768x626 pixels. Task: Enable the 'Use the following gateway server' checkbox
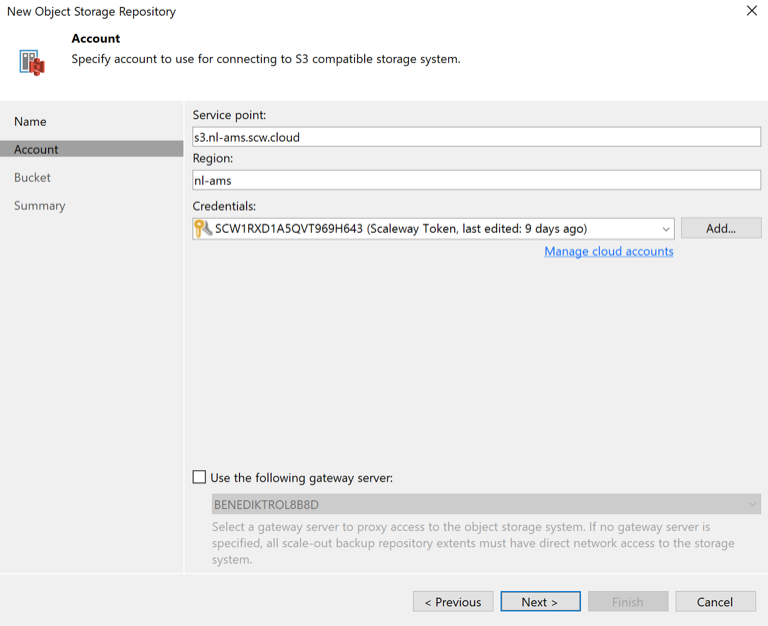coord(200,478)
